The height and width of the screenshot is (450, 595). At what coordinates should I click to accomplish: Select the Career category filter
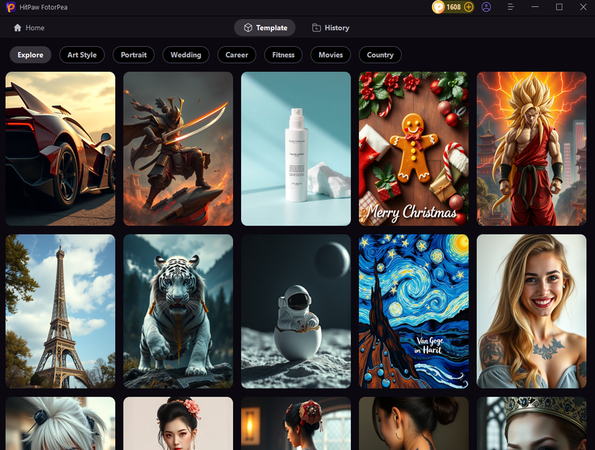(x=237, y=55)
